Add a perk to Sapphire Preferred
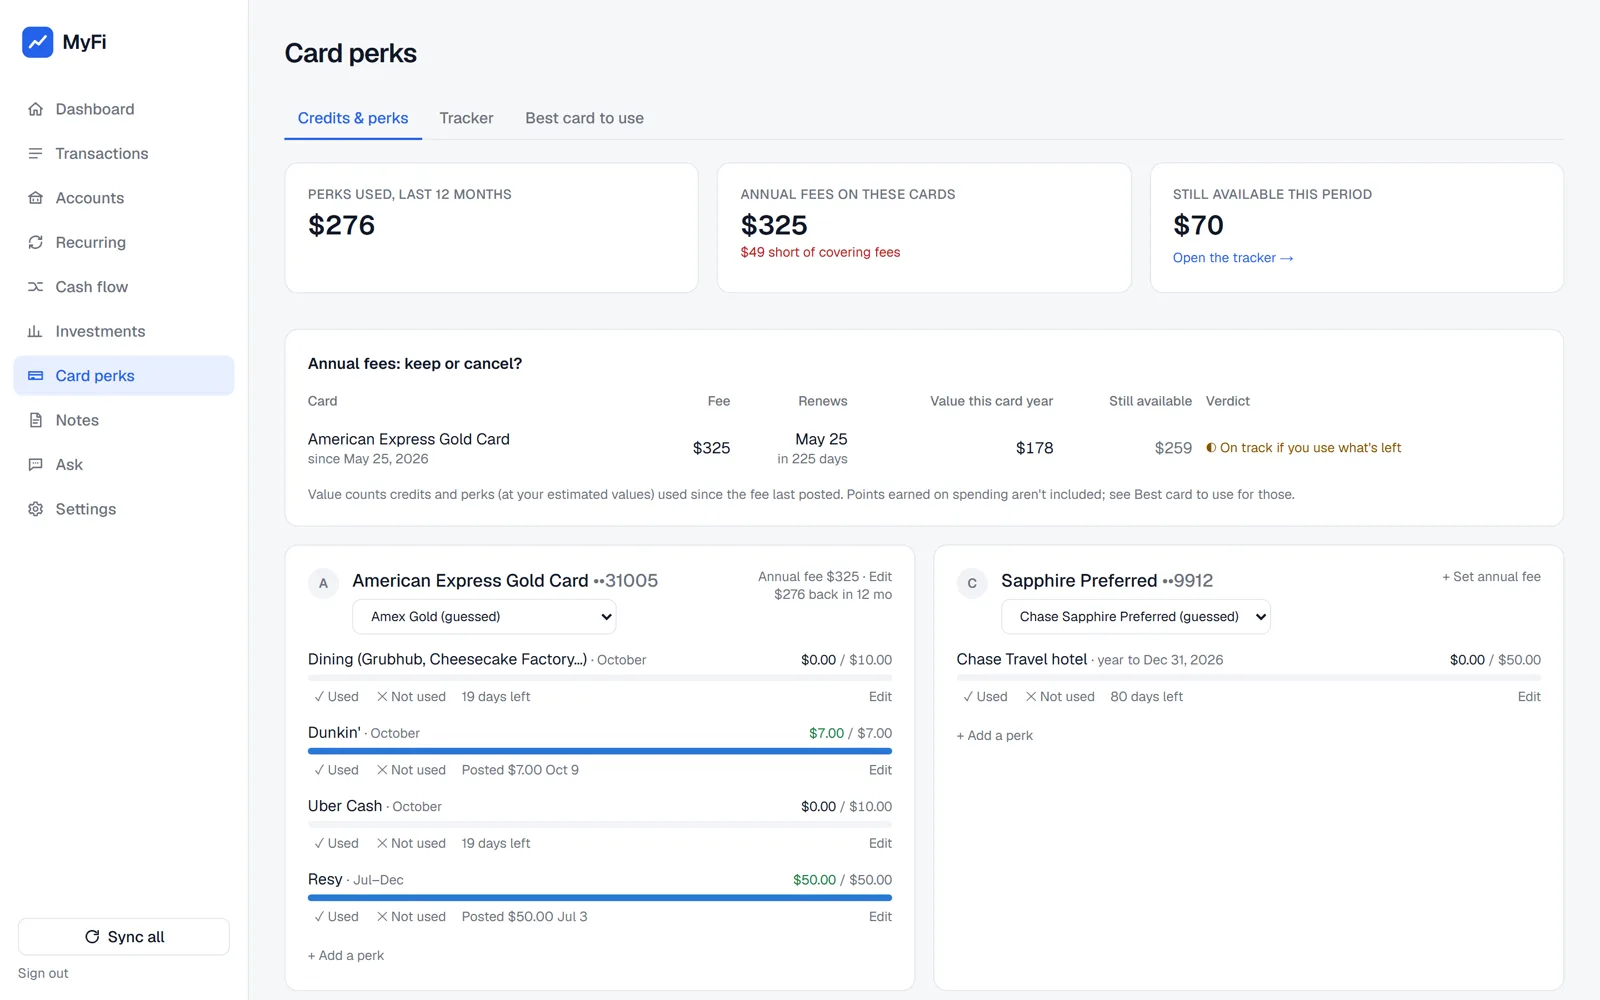This screenshot has height=1000, width=1600. 995,736
